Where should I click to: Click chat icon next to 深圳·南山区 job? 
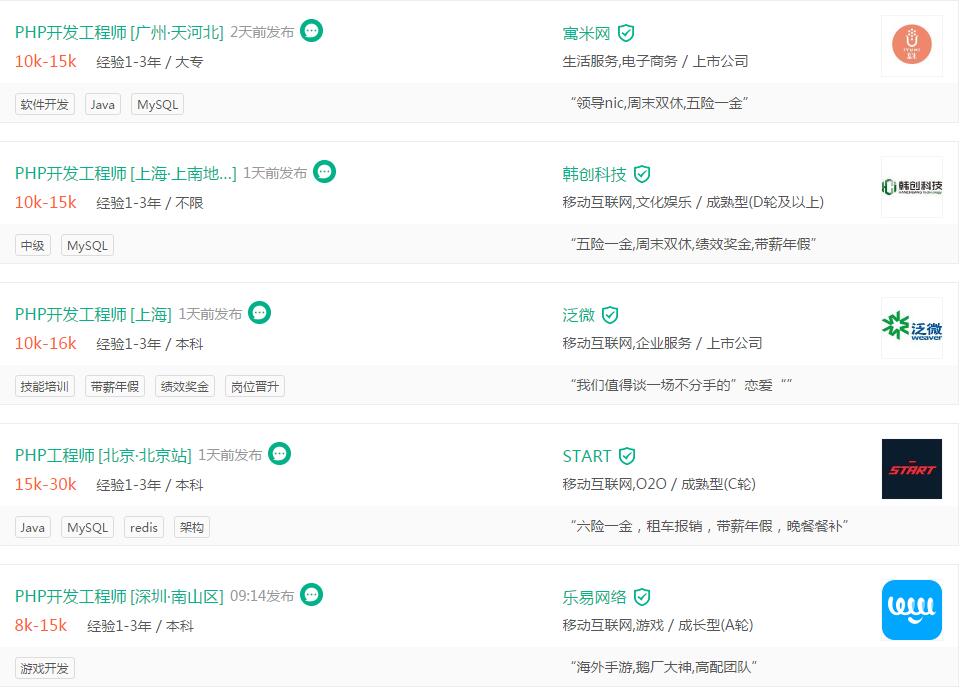[312, 595]
